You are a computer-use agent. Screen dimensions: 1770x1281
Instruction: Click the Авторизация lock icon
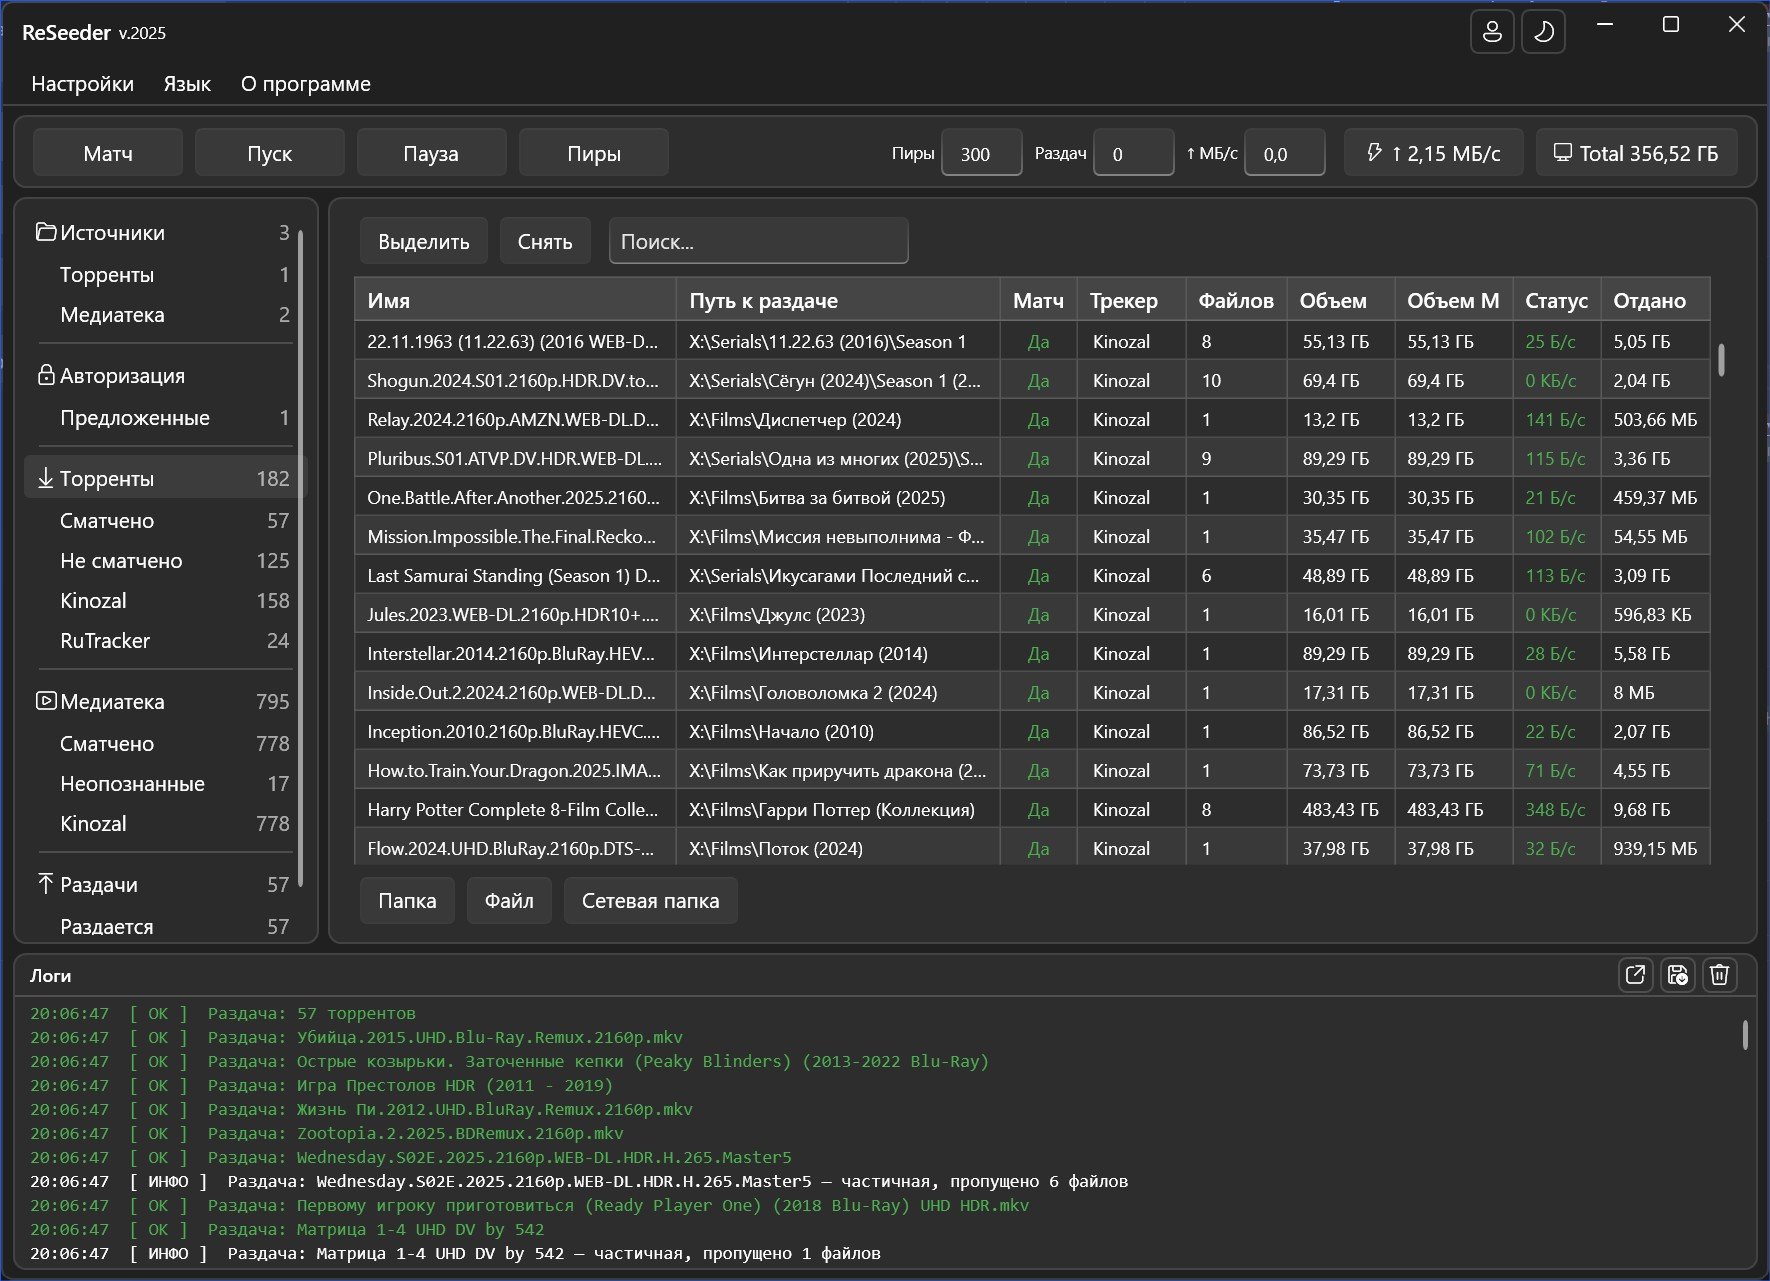point(45,375)
